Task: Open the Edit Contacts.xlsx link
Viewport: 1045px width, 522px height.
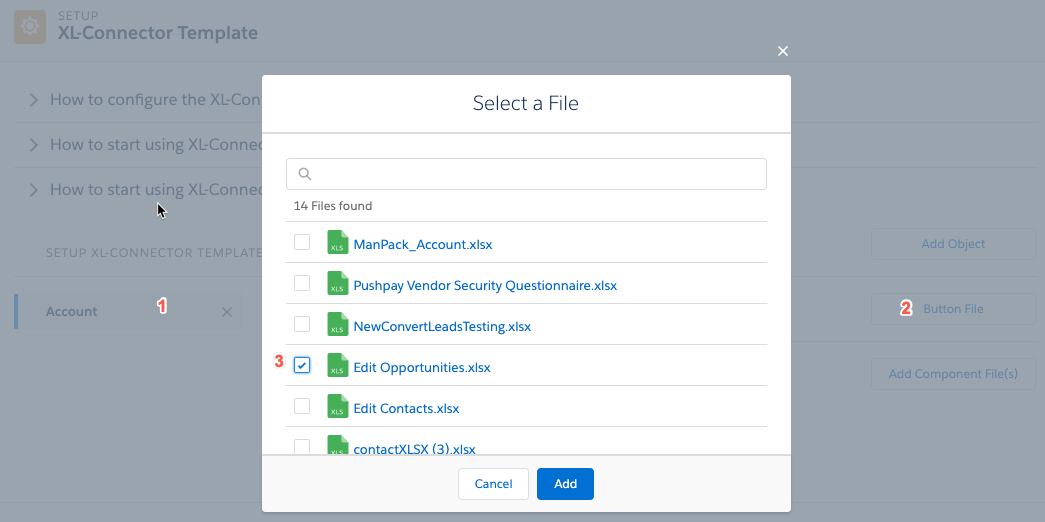Action: [406, 409]
